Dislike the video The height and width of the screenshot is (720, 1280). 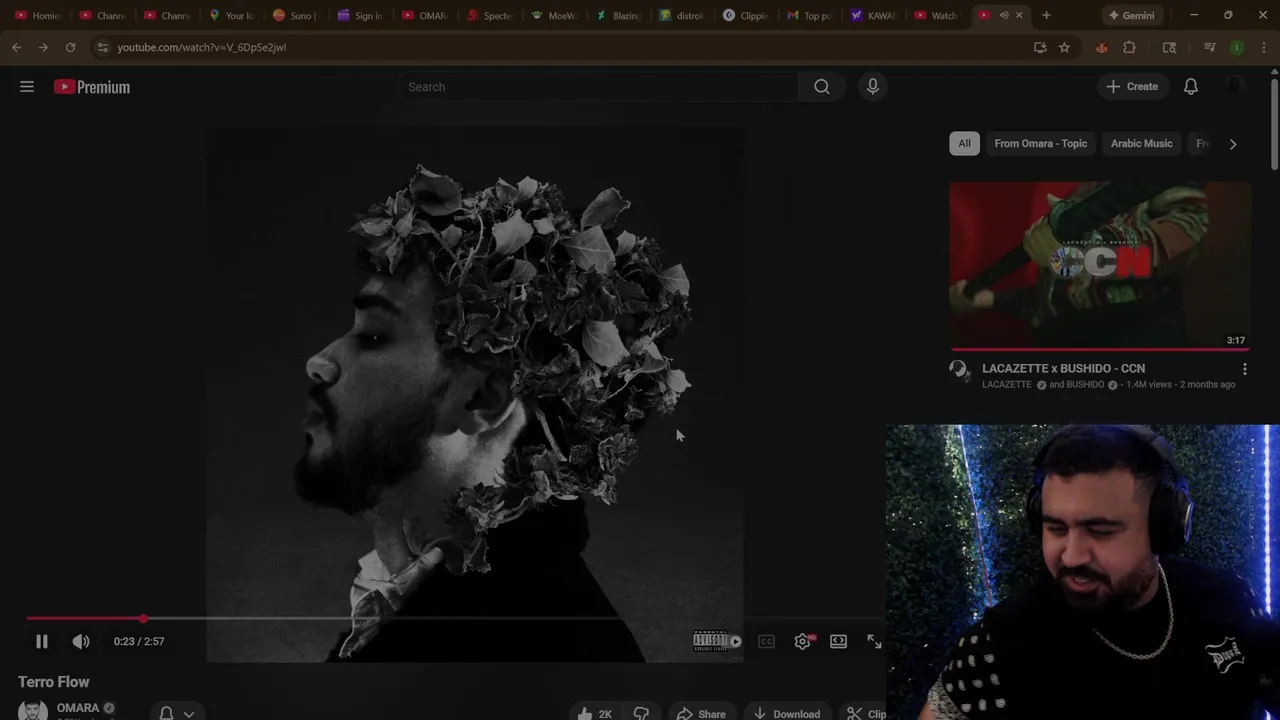coord(641,713)
